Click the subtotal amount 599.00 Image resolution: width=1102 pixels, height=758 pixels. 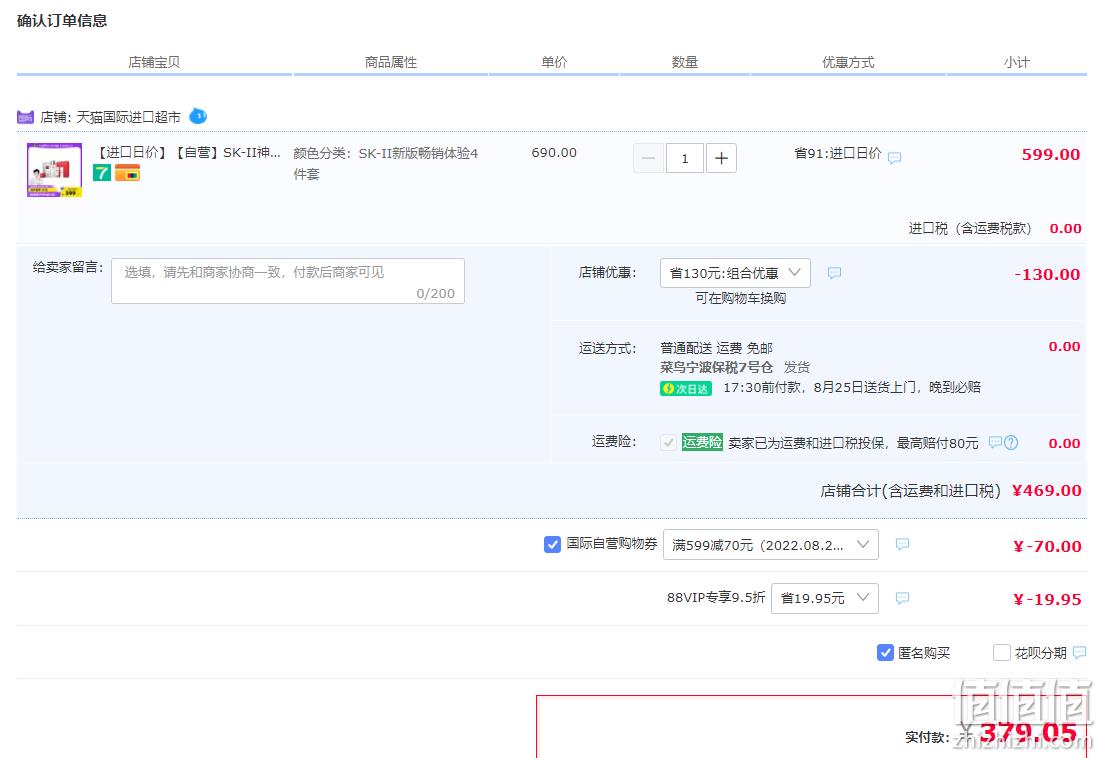[1051, 155]
